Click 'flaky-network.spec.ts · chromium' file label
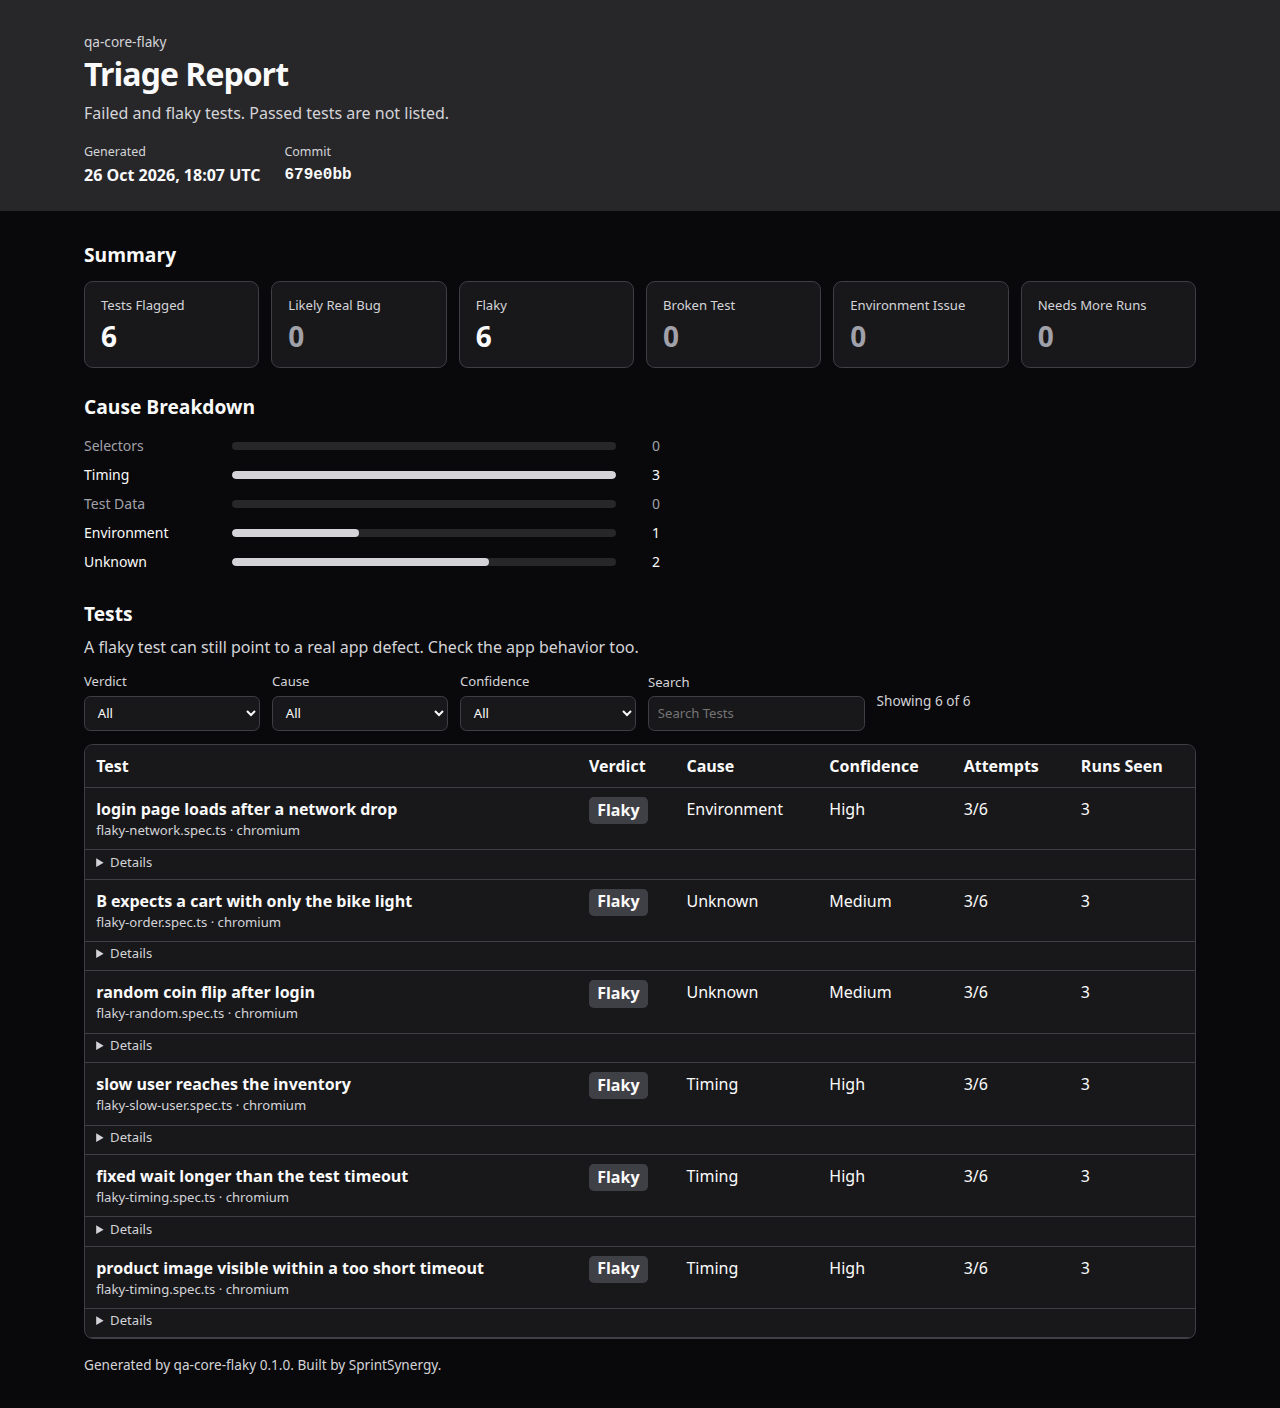Viewport: 1280px width, 1408px height. [x=198, y=831]
